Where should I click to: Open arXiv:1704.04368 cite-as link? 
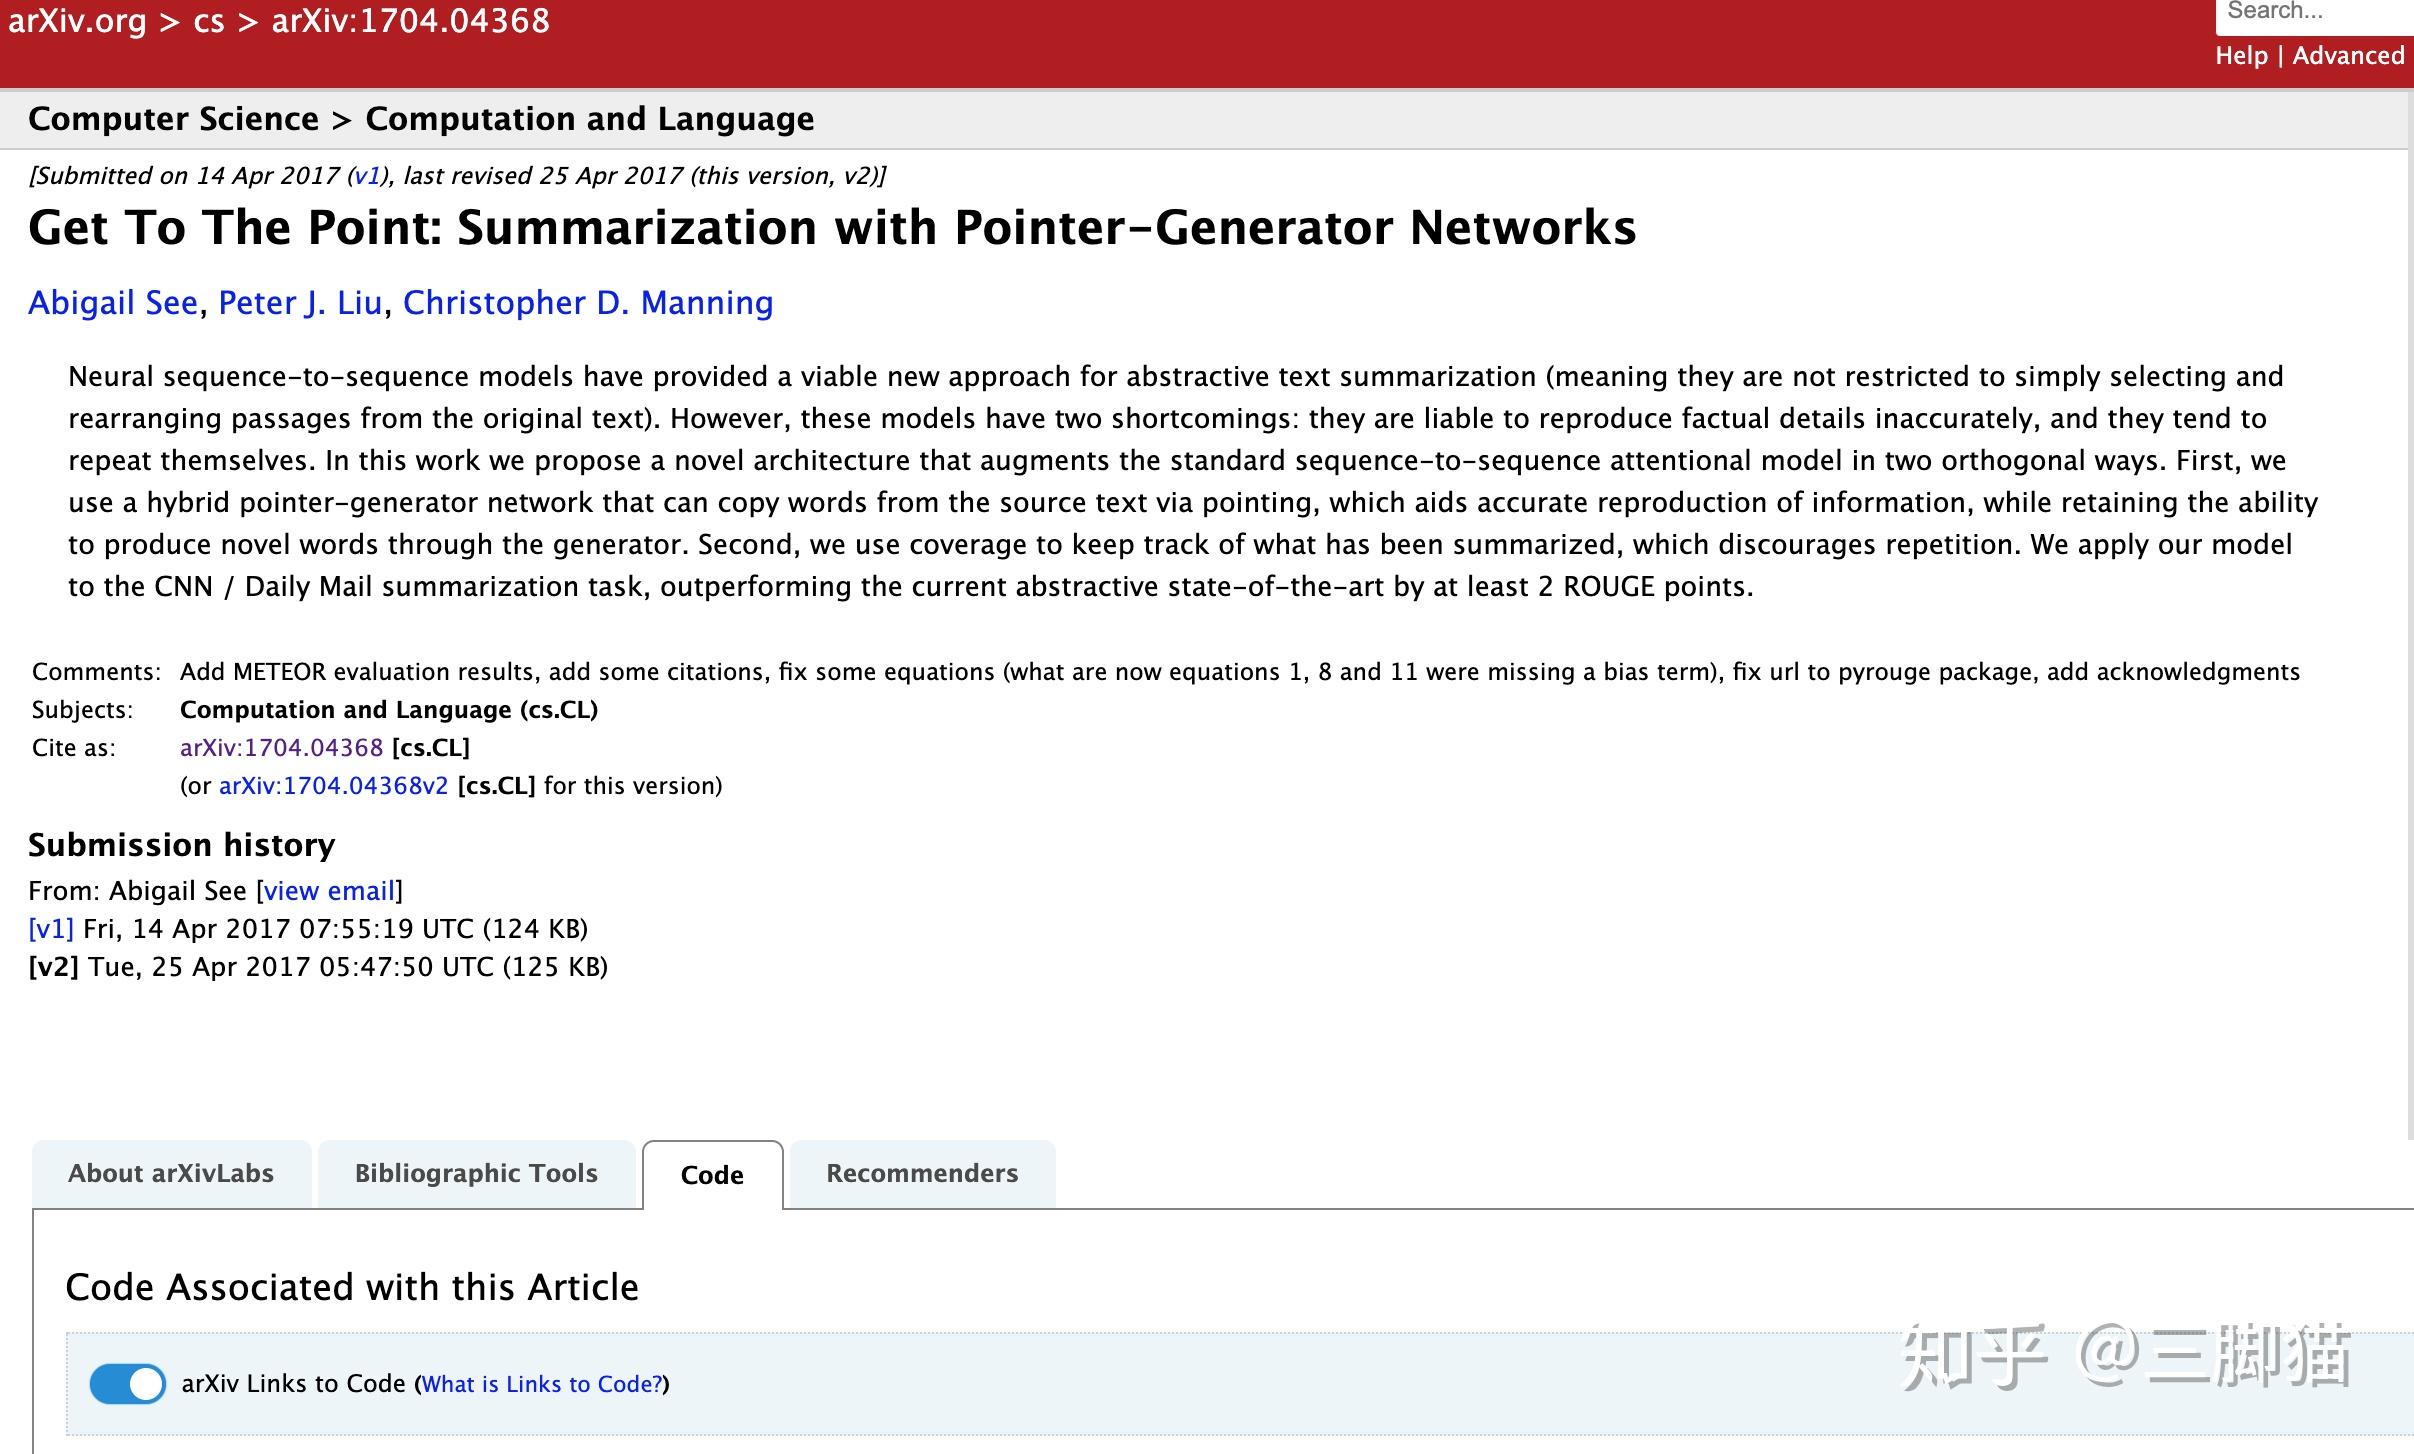[281, 747]
